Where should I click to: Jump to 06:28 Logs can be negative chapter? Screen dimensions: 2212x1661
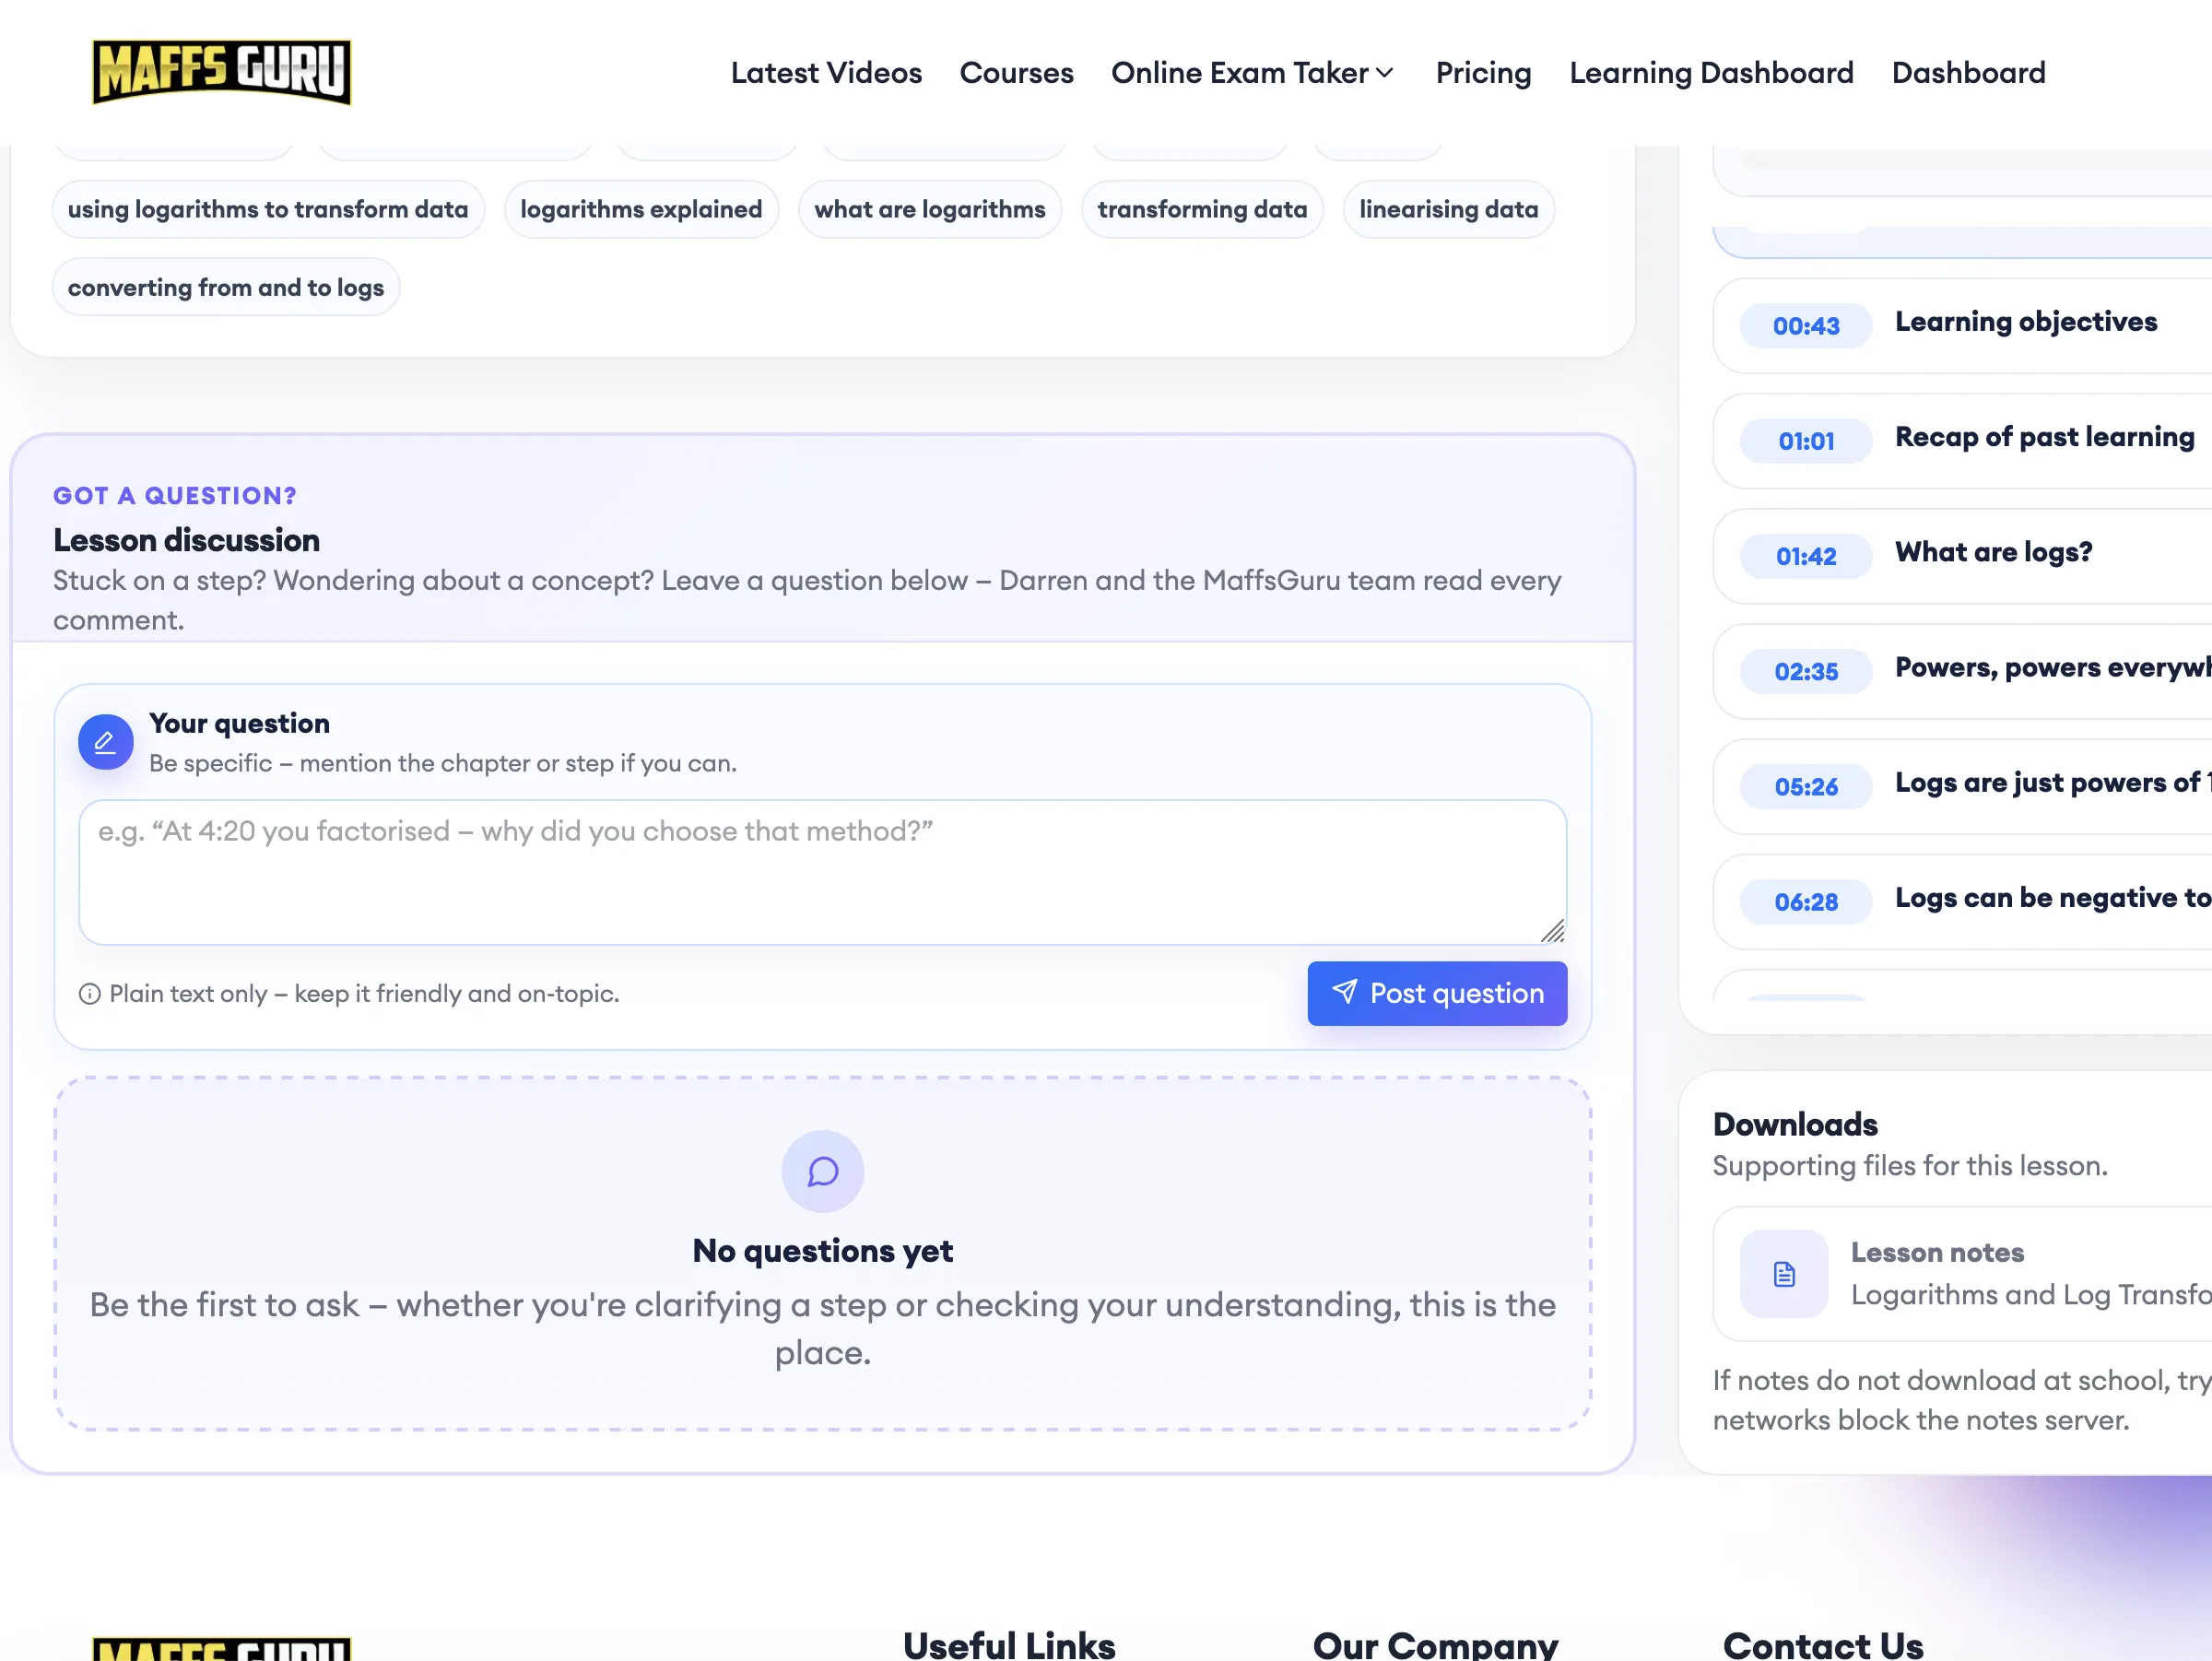pyautogui.click(x=1962, y=901)
